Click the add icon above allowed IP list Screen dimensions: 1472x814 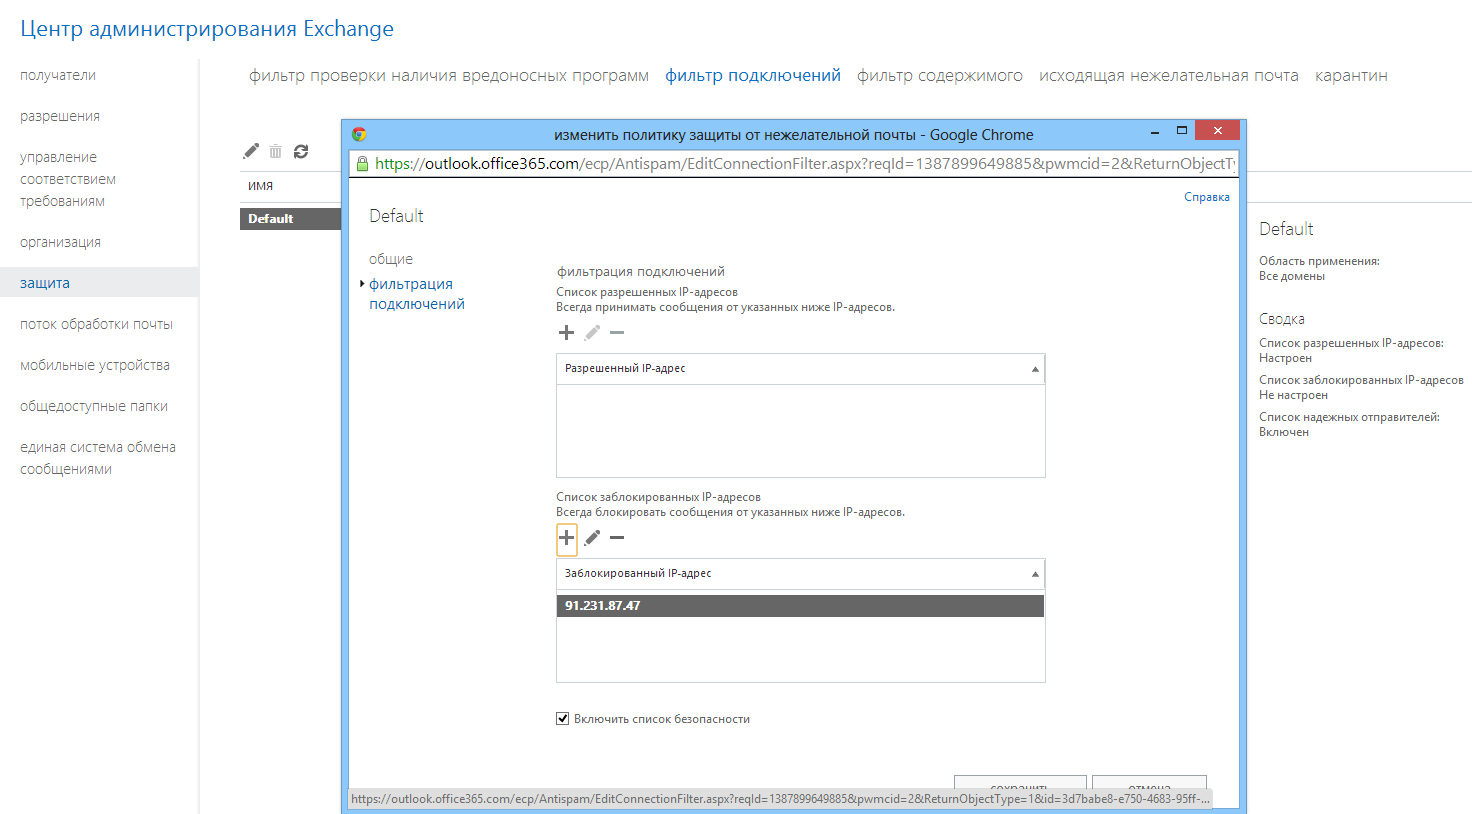566,333
